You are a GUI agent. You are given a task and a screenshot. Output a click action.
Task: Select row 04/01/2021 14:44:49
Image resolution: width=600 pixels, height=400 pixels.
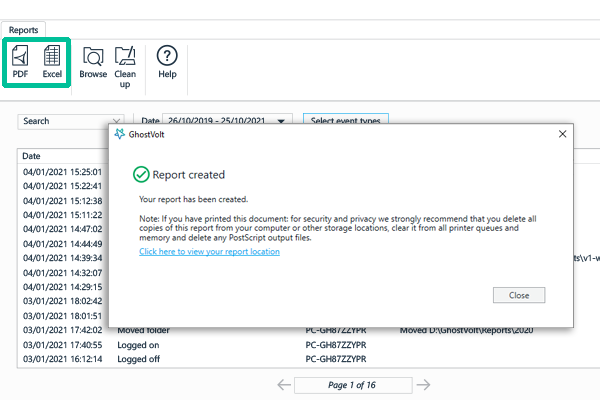[x=62, y=243]
